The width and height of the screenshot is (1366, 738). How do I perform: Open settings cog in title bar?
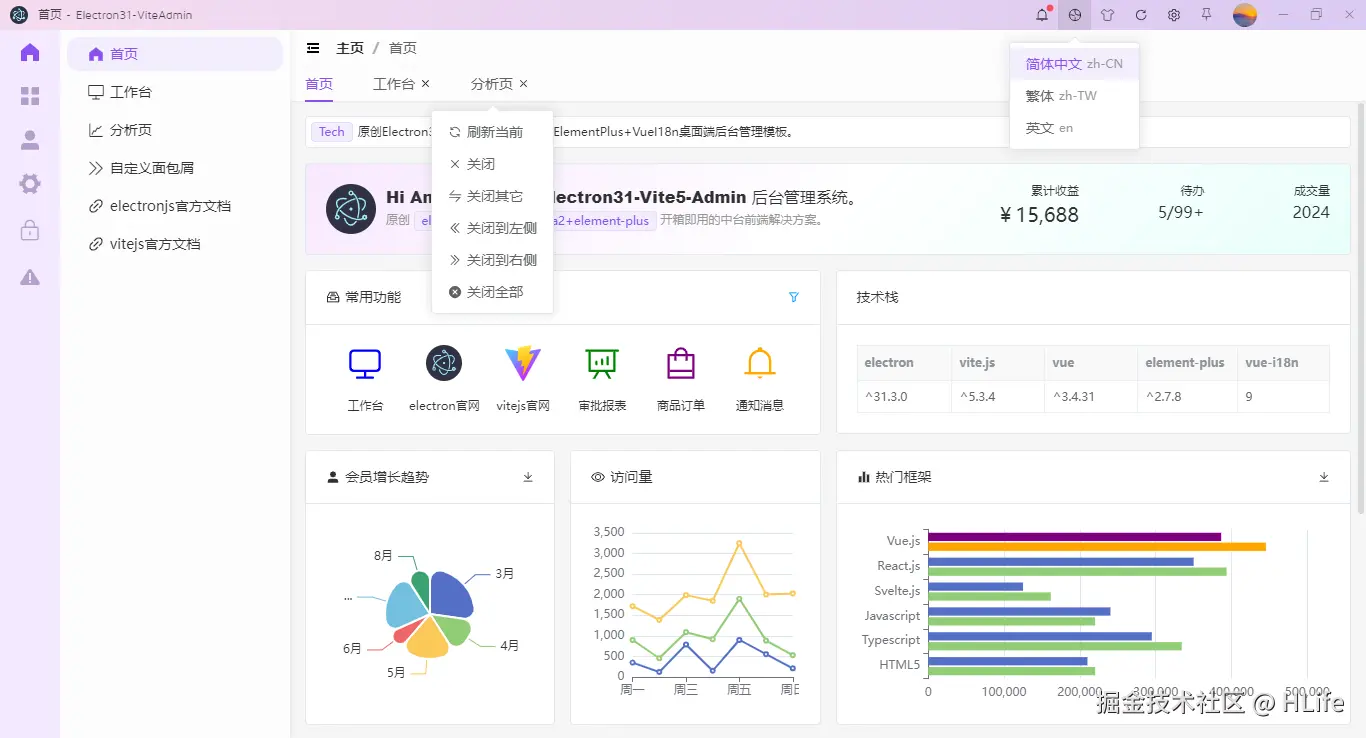pos(1174,15)
